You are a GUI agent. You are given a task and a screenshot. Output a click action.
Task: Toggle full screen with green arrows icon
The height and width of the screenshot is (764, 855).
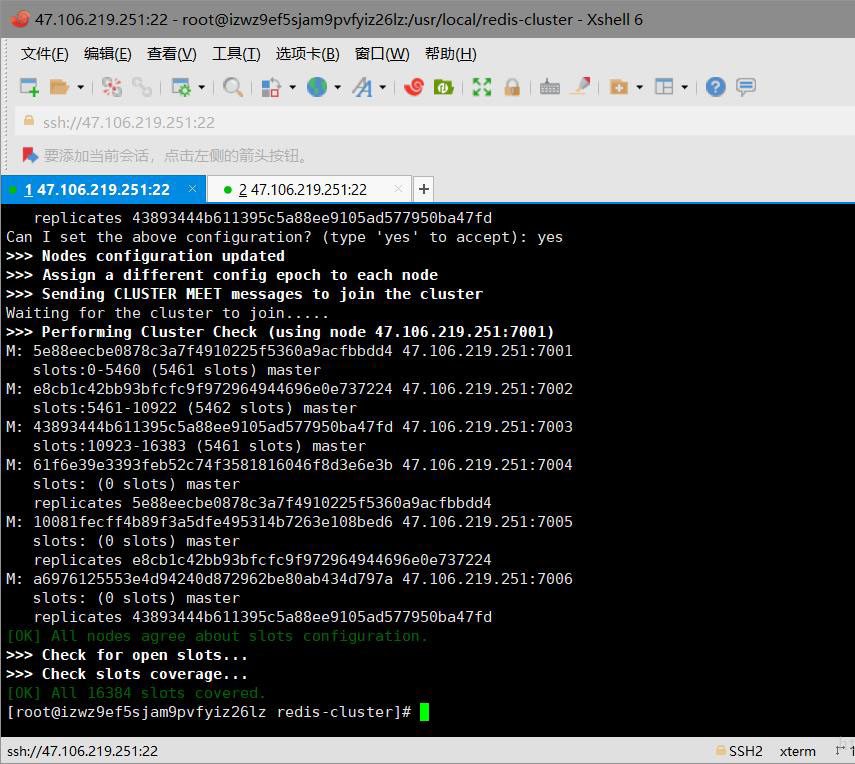[x=481, y=87]
